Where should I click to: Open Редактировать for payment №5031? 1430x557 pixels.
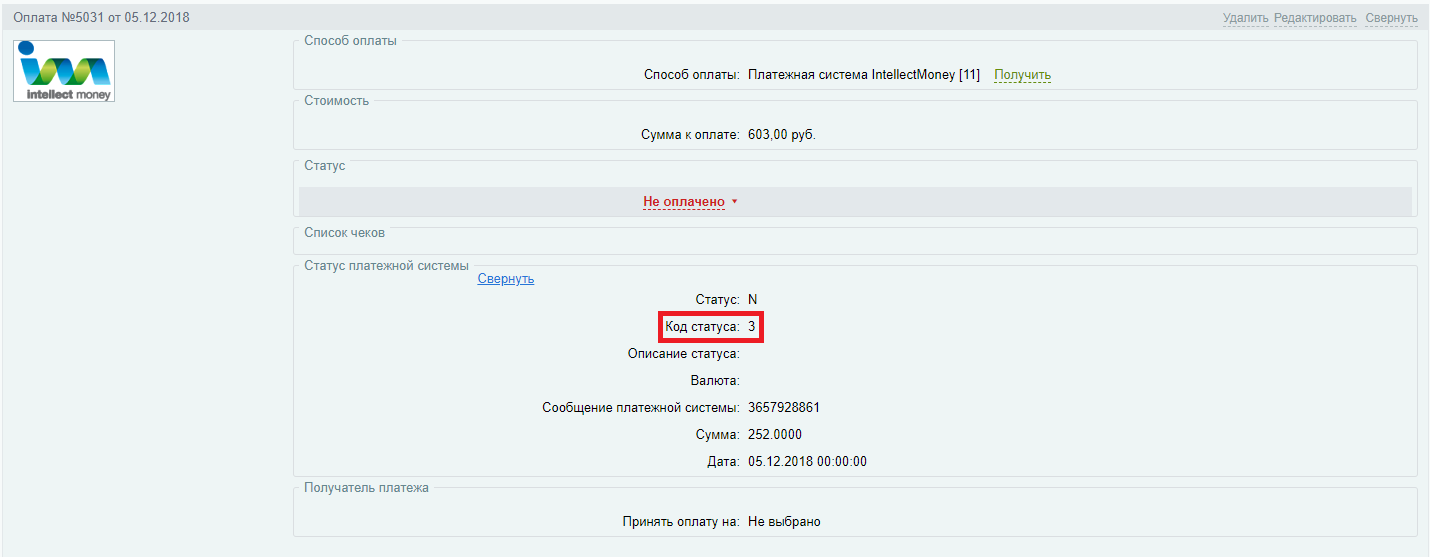tap(1315, 18)
